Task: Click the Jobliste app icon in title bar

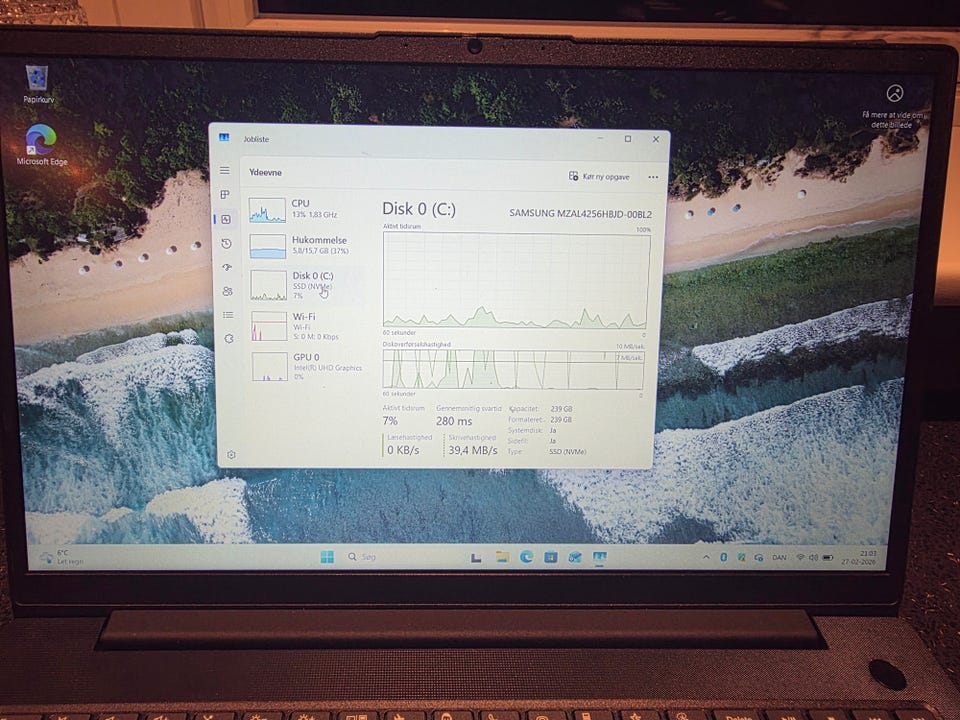Action: (x=224, y=138)
